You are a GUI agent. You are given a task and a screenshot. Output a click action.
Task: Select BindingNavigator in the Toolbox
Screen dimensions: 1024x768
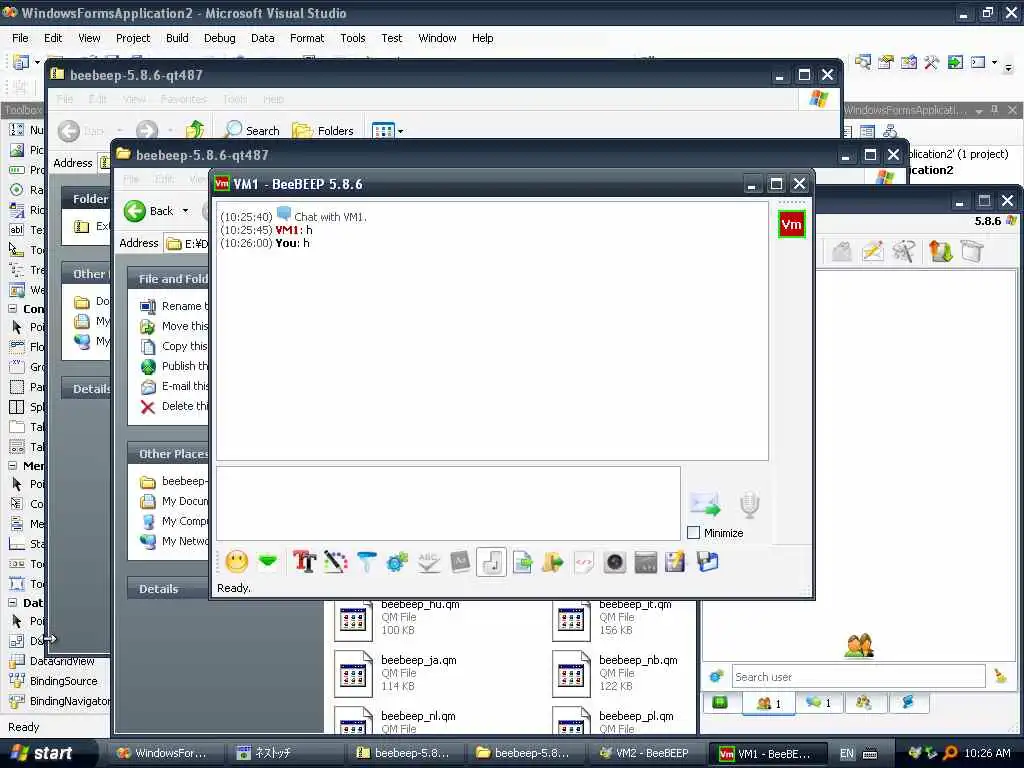59,701
